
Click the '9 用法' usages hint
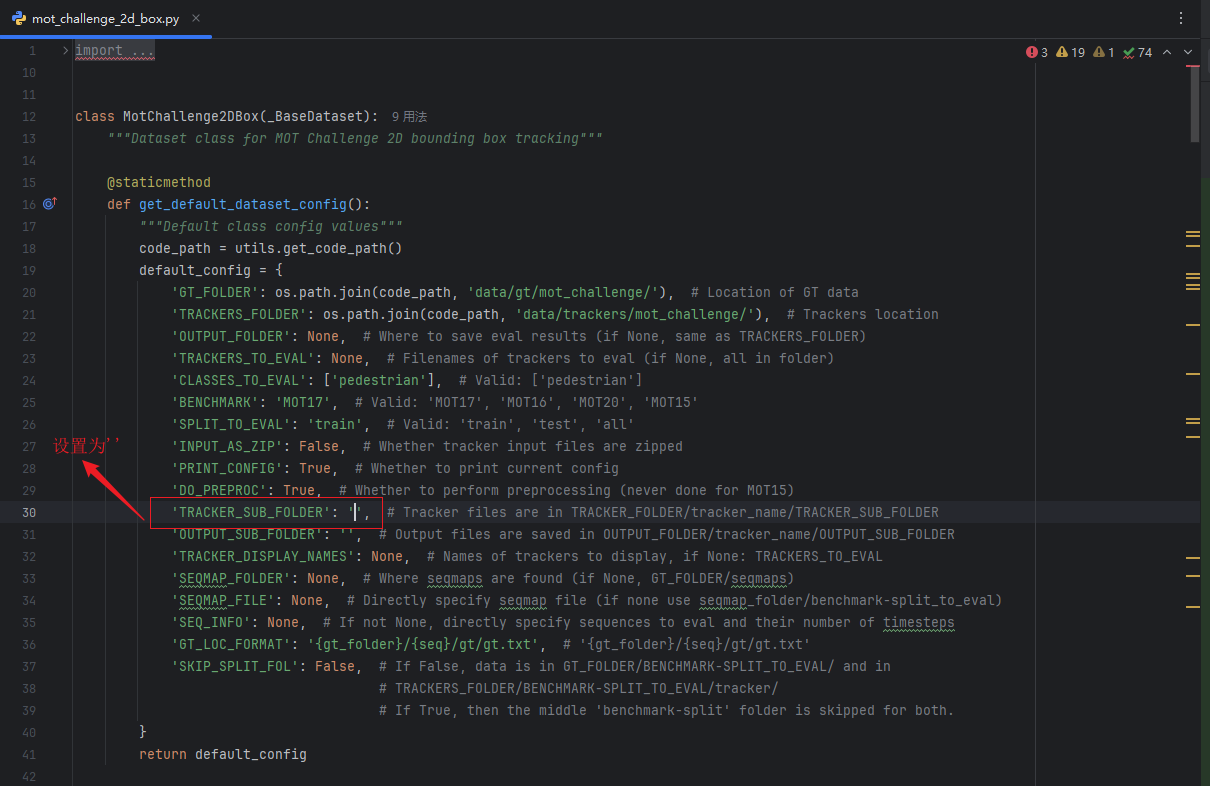coord(410,117)
